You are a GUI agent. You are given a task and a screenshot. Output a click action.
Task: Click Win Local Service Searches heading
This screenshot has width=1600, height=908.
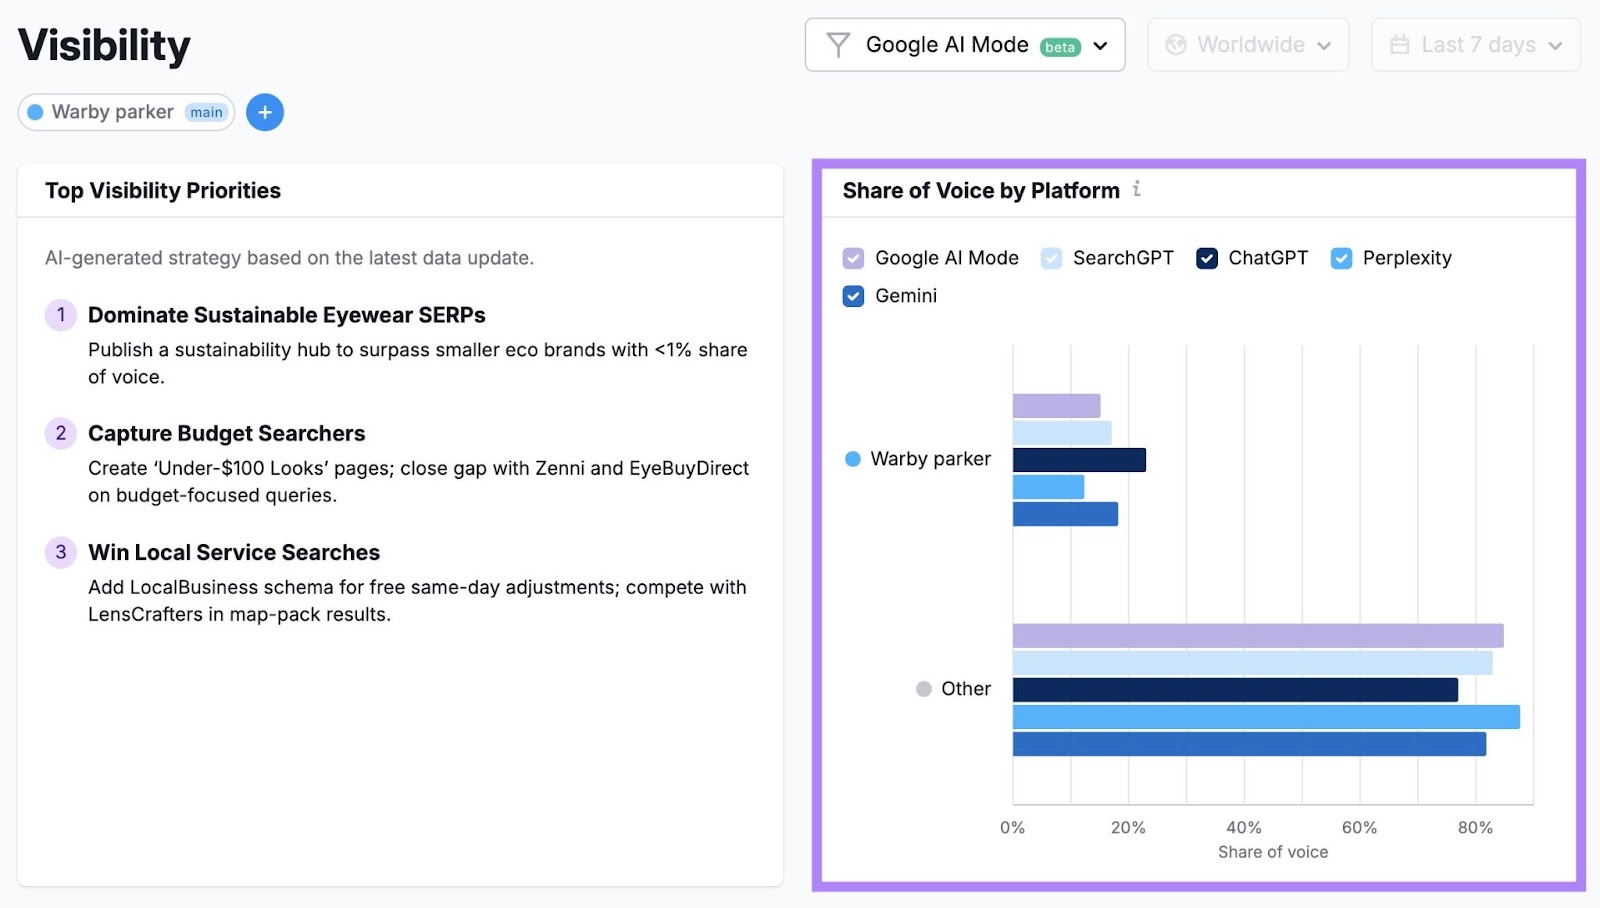[x=234, y=552]
